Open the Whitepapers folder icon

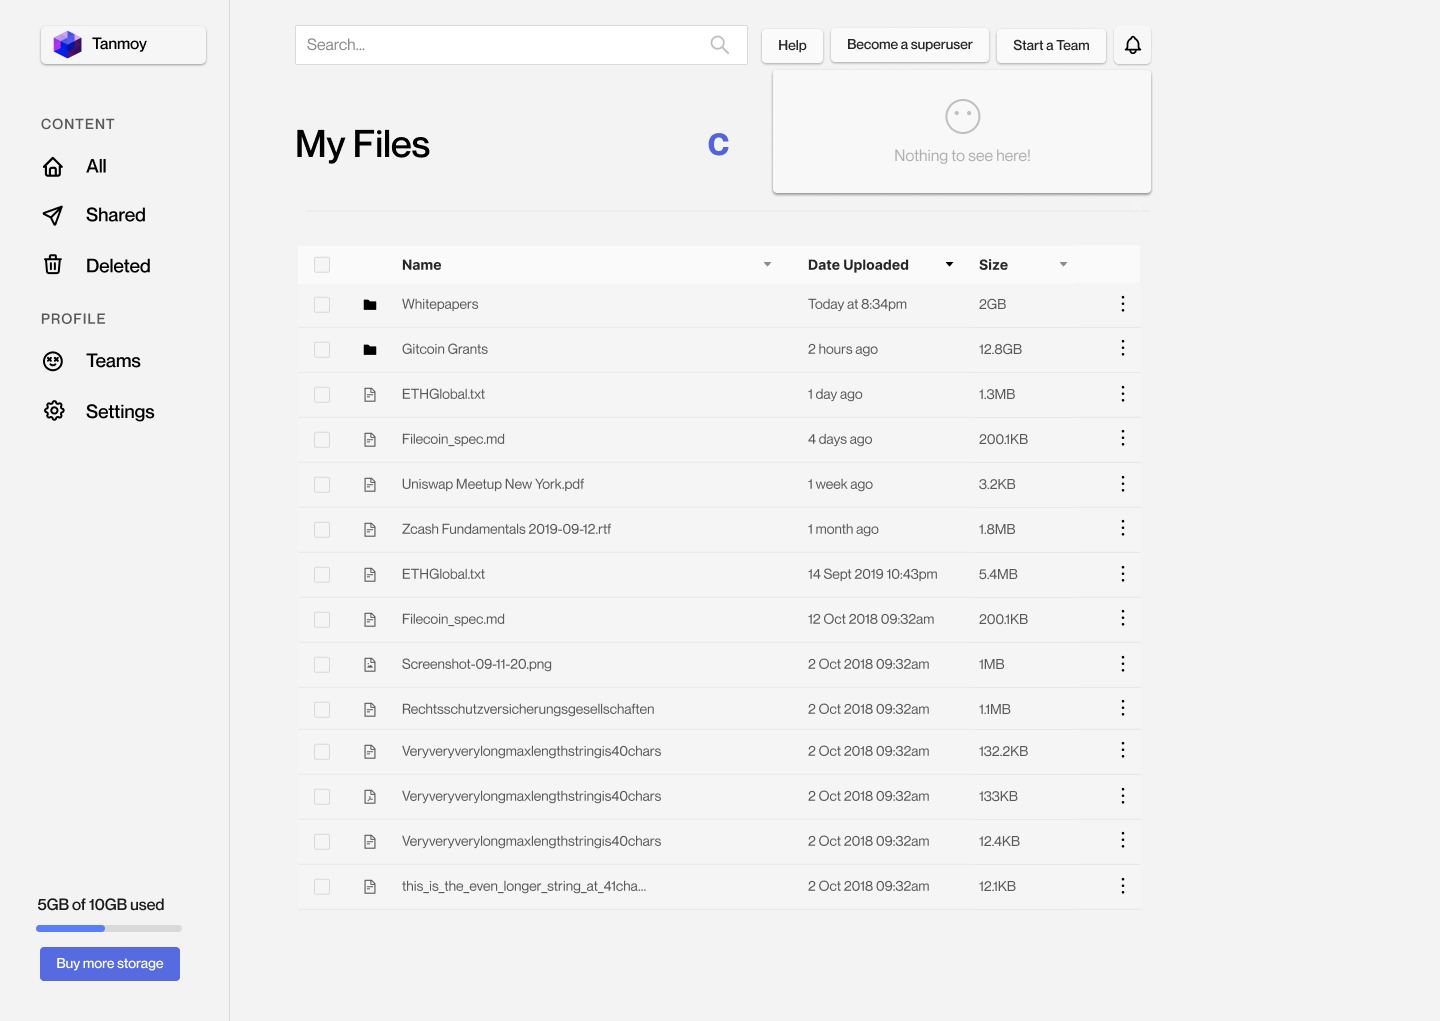(370, 304)
